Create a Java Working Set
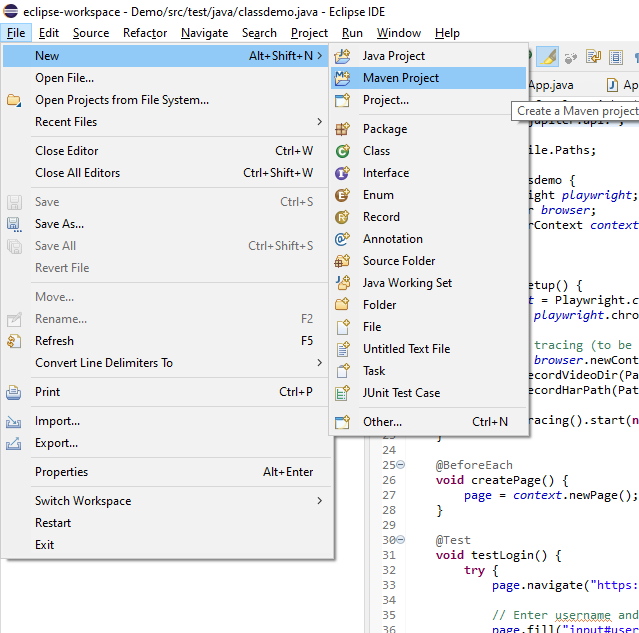 tap(428, 283)
